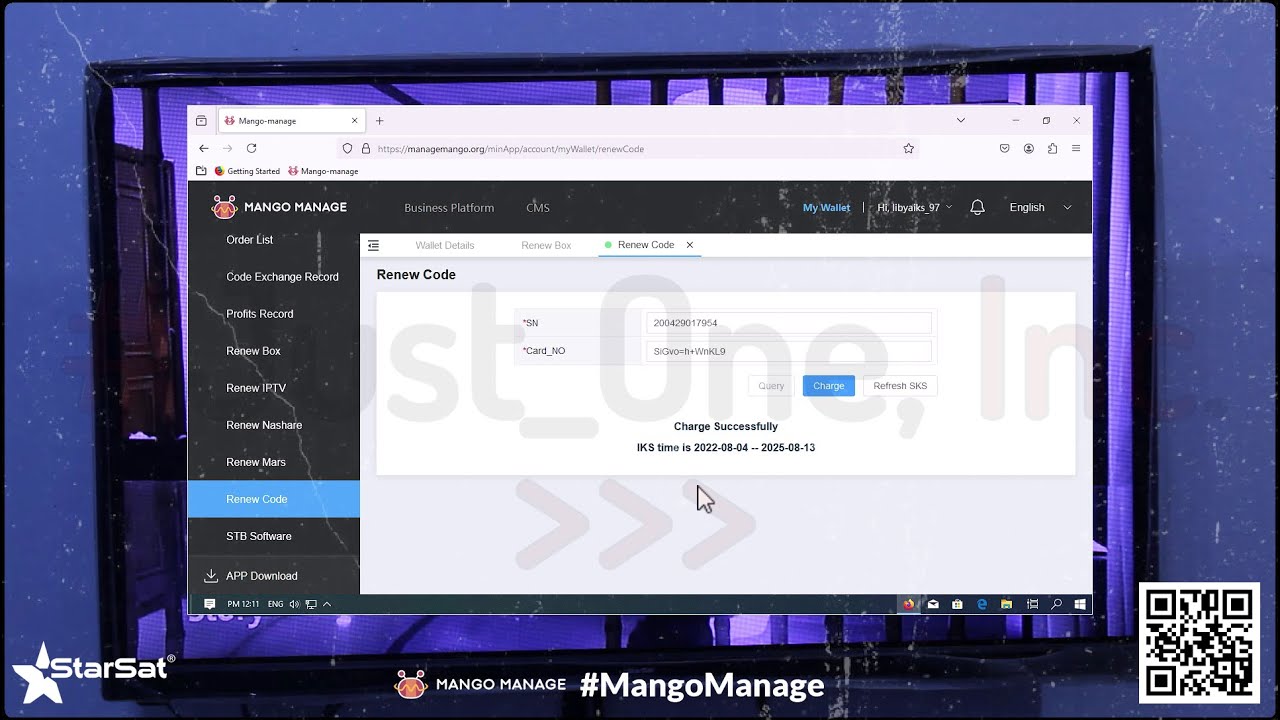The width and height of the screenshot is (1280, 720).
Task: Show tracking protection shield info
Action: 347,148
